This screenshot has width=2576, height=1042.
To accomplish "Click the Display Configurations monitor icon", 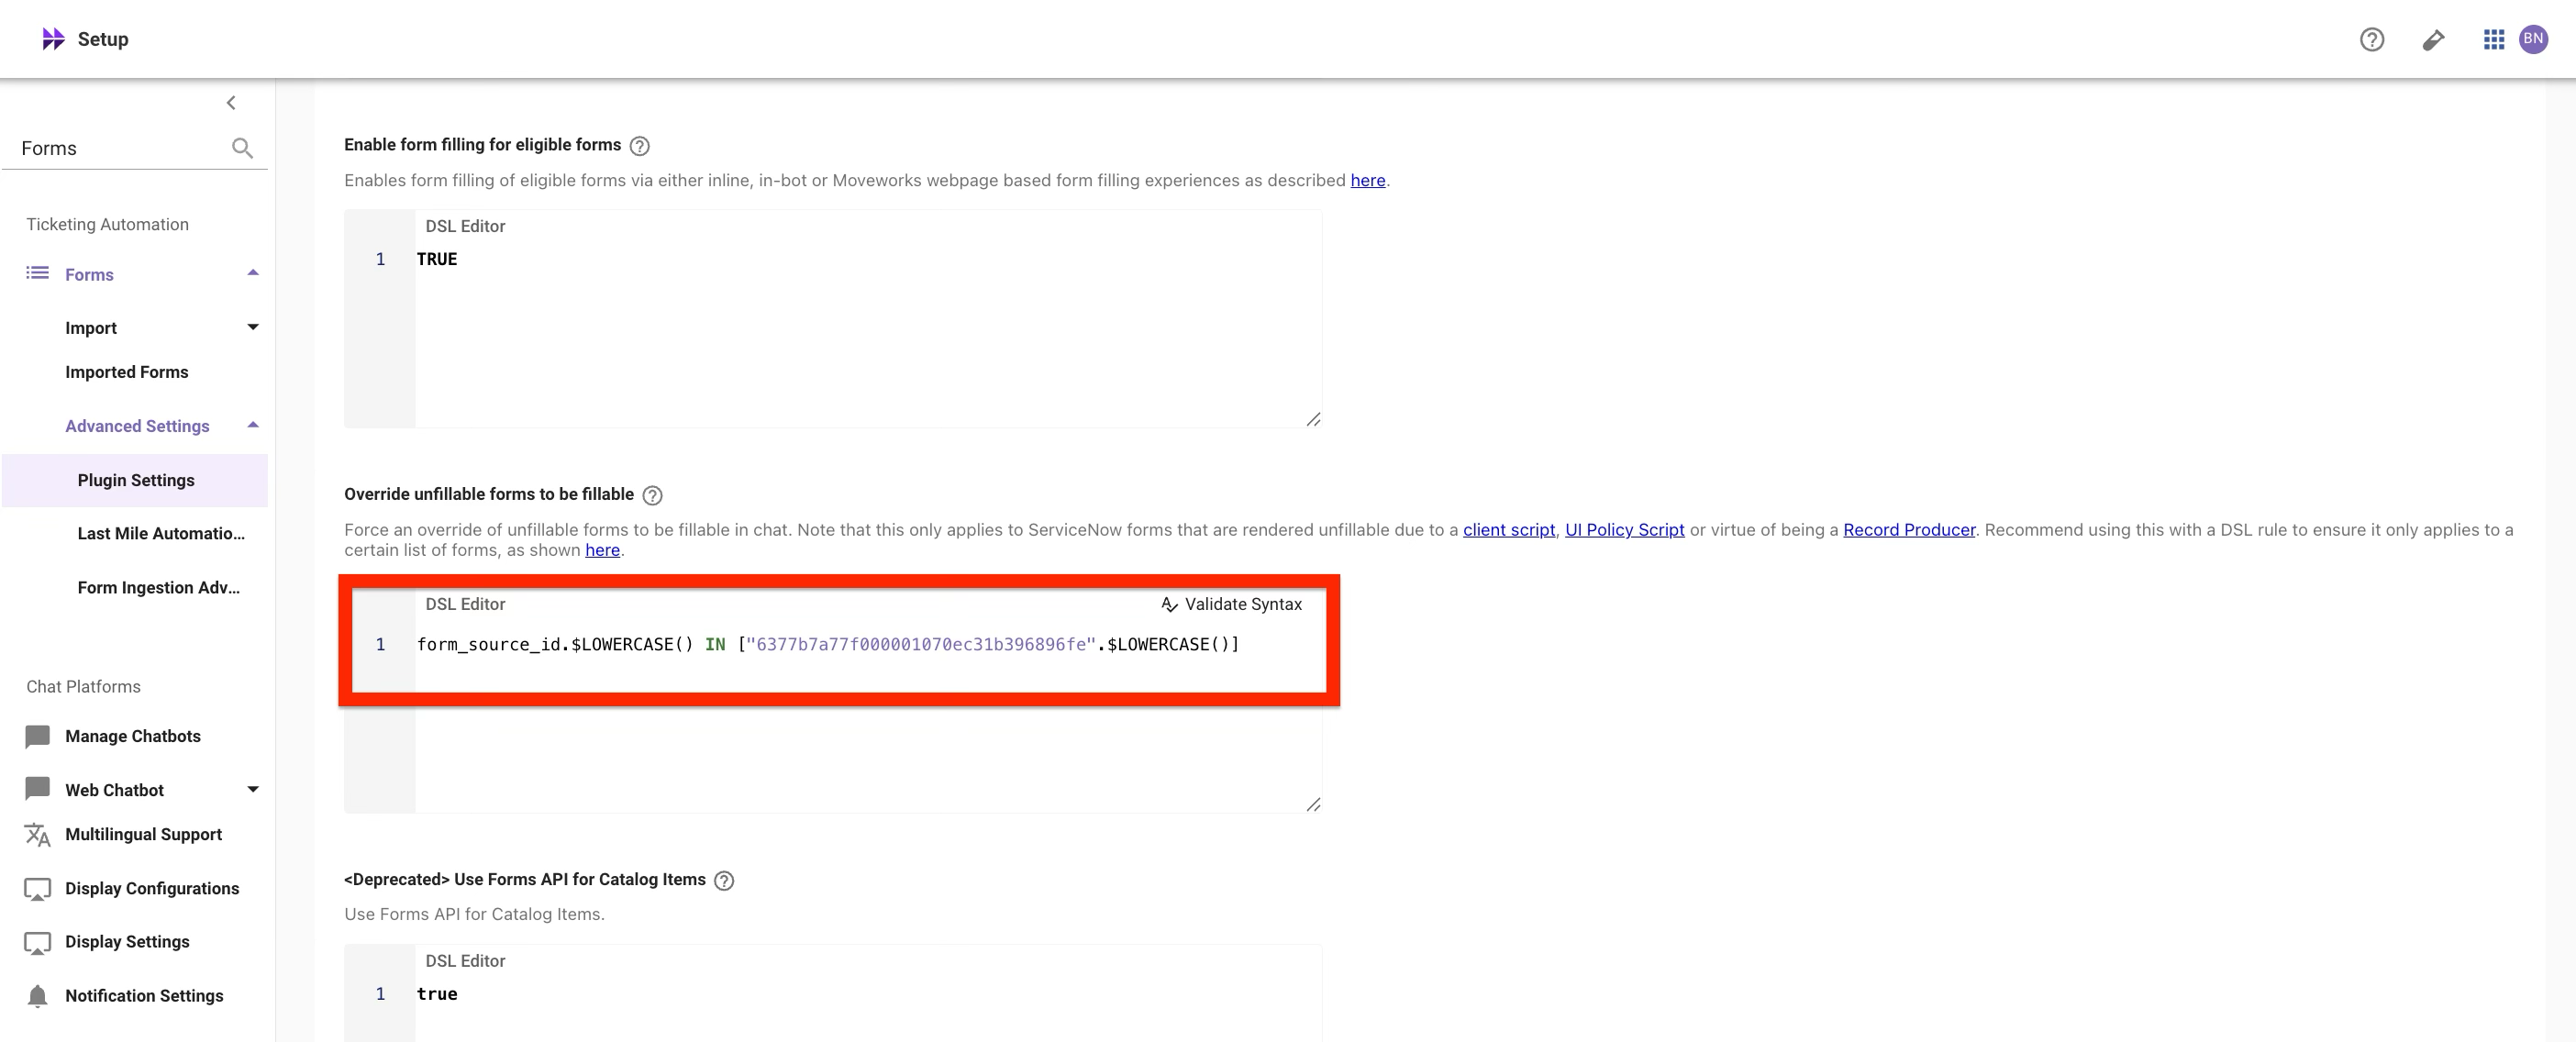I will pyautogui.click(x=37, y=889).
